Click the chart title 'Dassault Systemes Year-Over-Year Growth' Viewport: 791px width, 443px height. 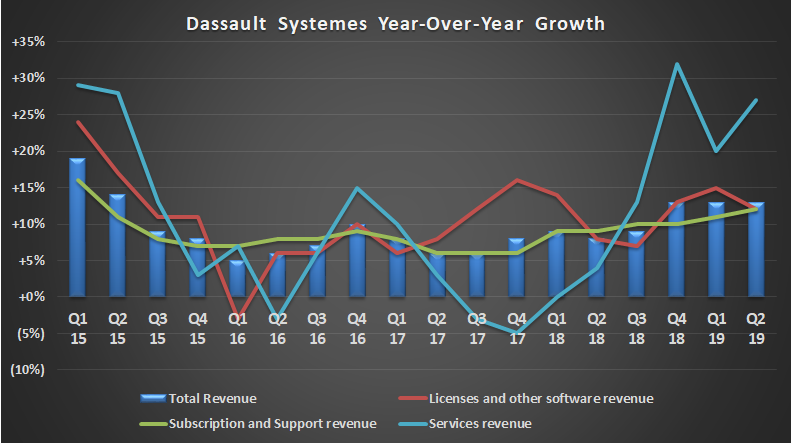click(x=395, y=21)
